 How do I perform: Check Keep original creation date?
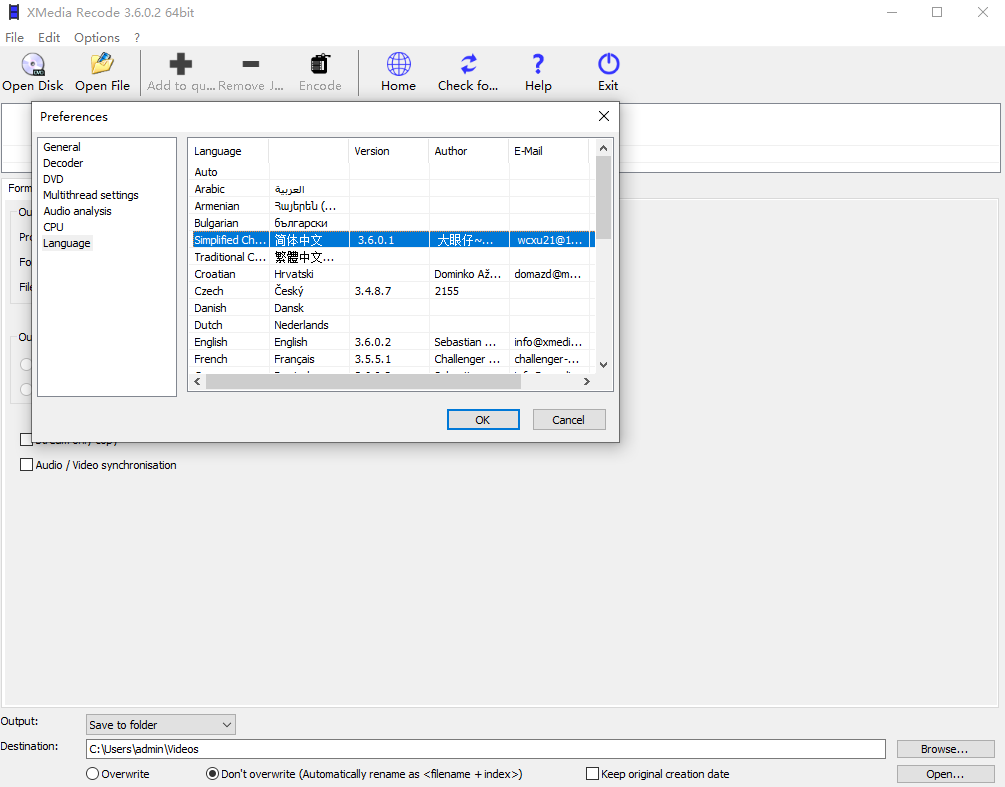click(593, 774)
